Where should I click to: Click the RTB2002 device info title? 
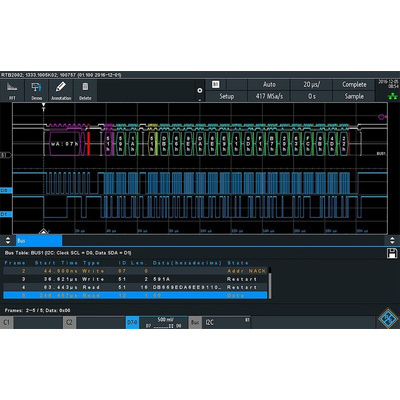coord(61,75)
